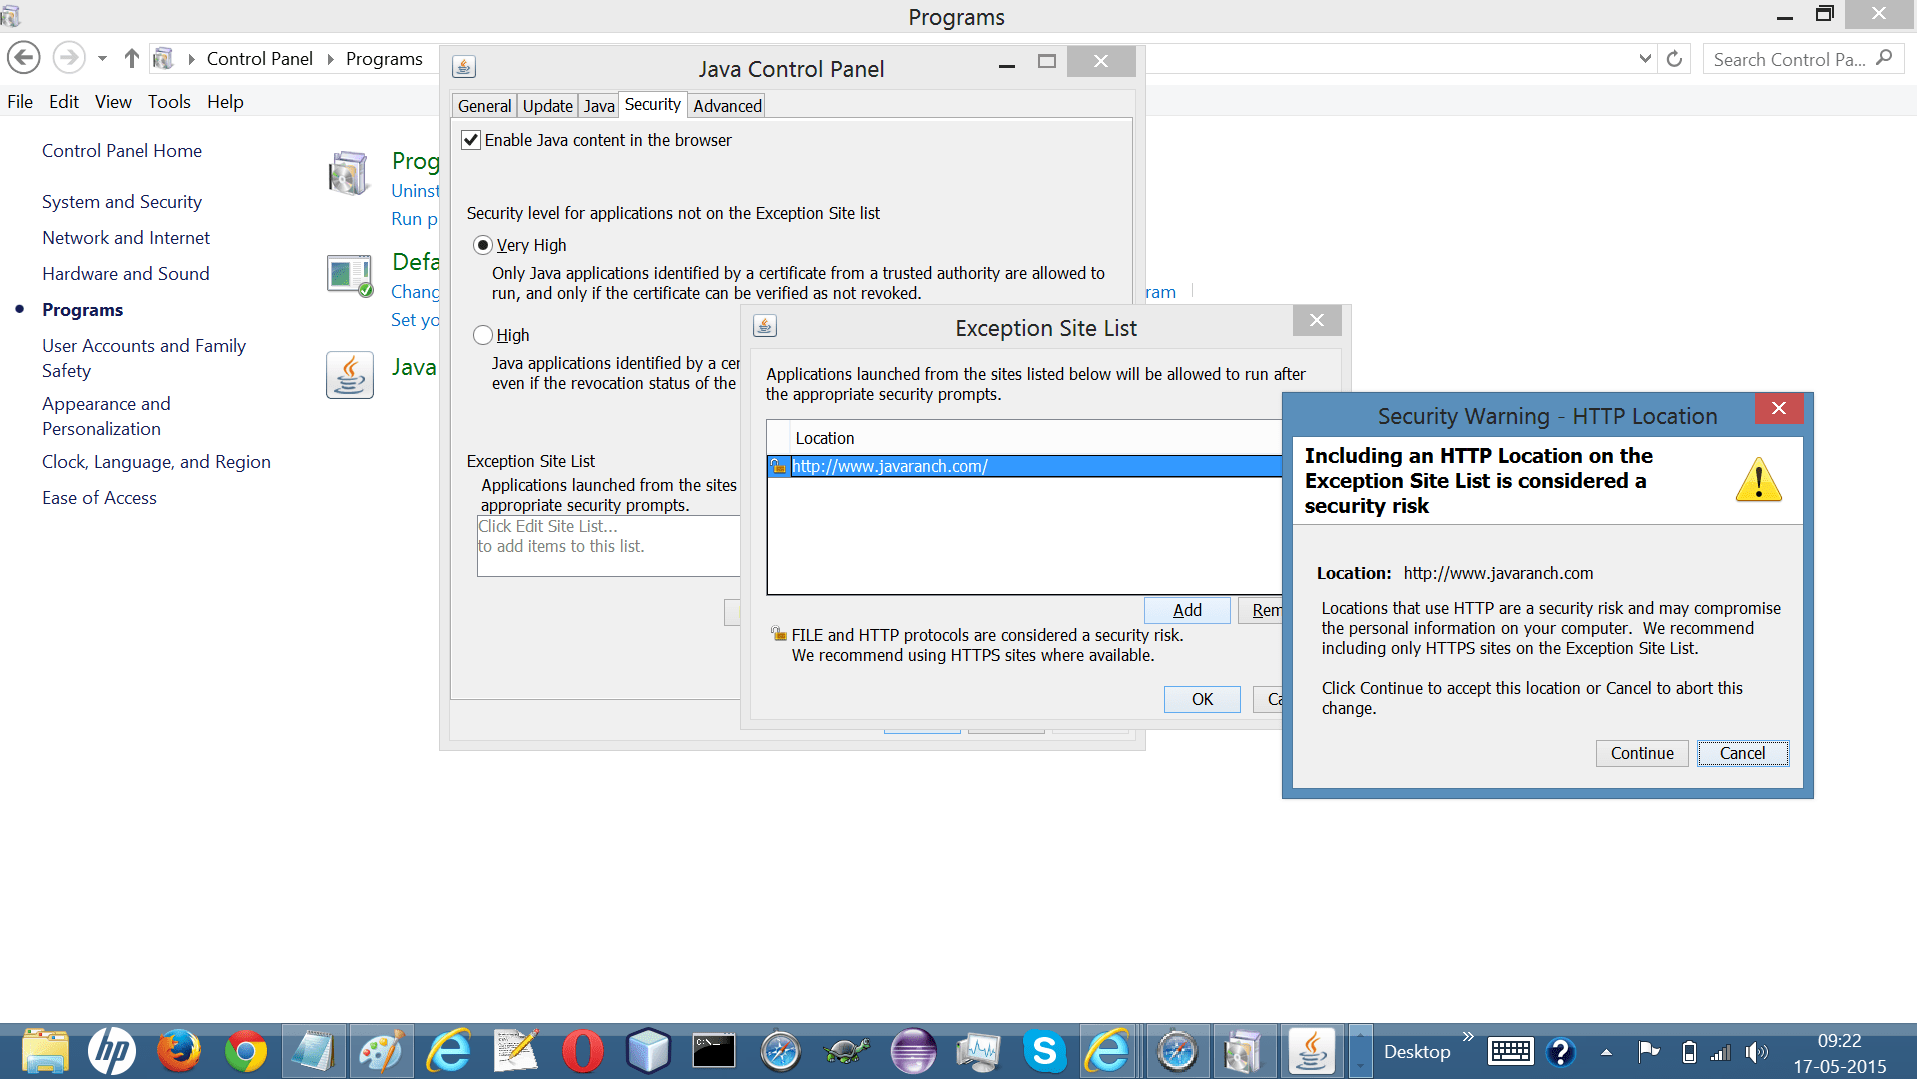The height and width of the screenshot is (1079, 1917).
Task: Expand the Desktop toolbar chevron
Action: tap(1468, 1037)
